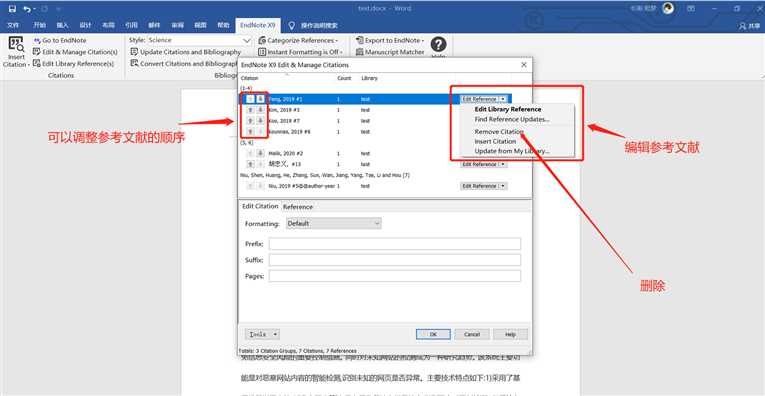Click Convert Citations and Bibliography

click(x=184, y=63)
